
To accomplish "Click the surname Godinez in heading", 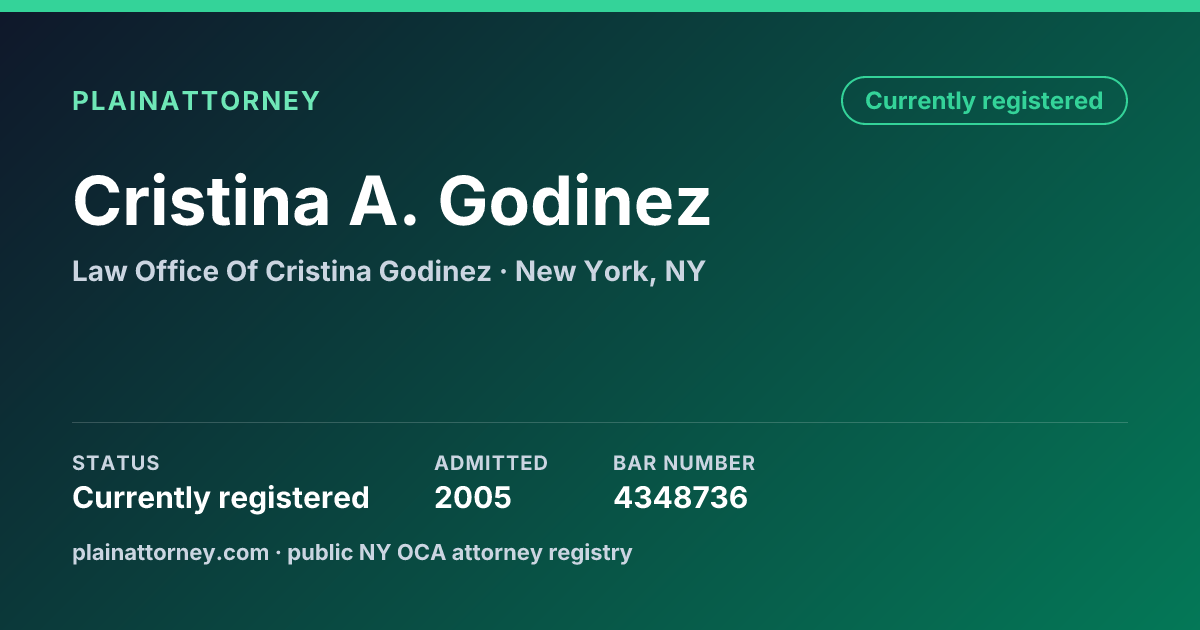I will point(574,201).
